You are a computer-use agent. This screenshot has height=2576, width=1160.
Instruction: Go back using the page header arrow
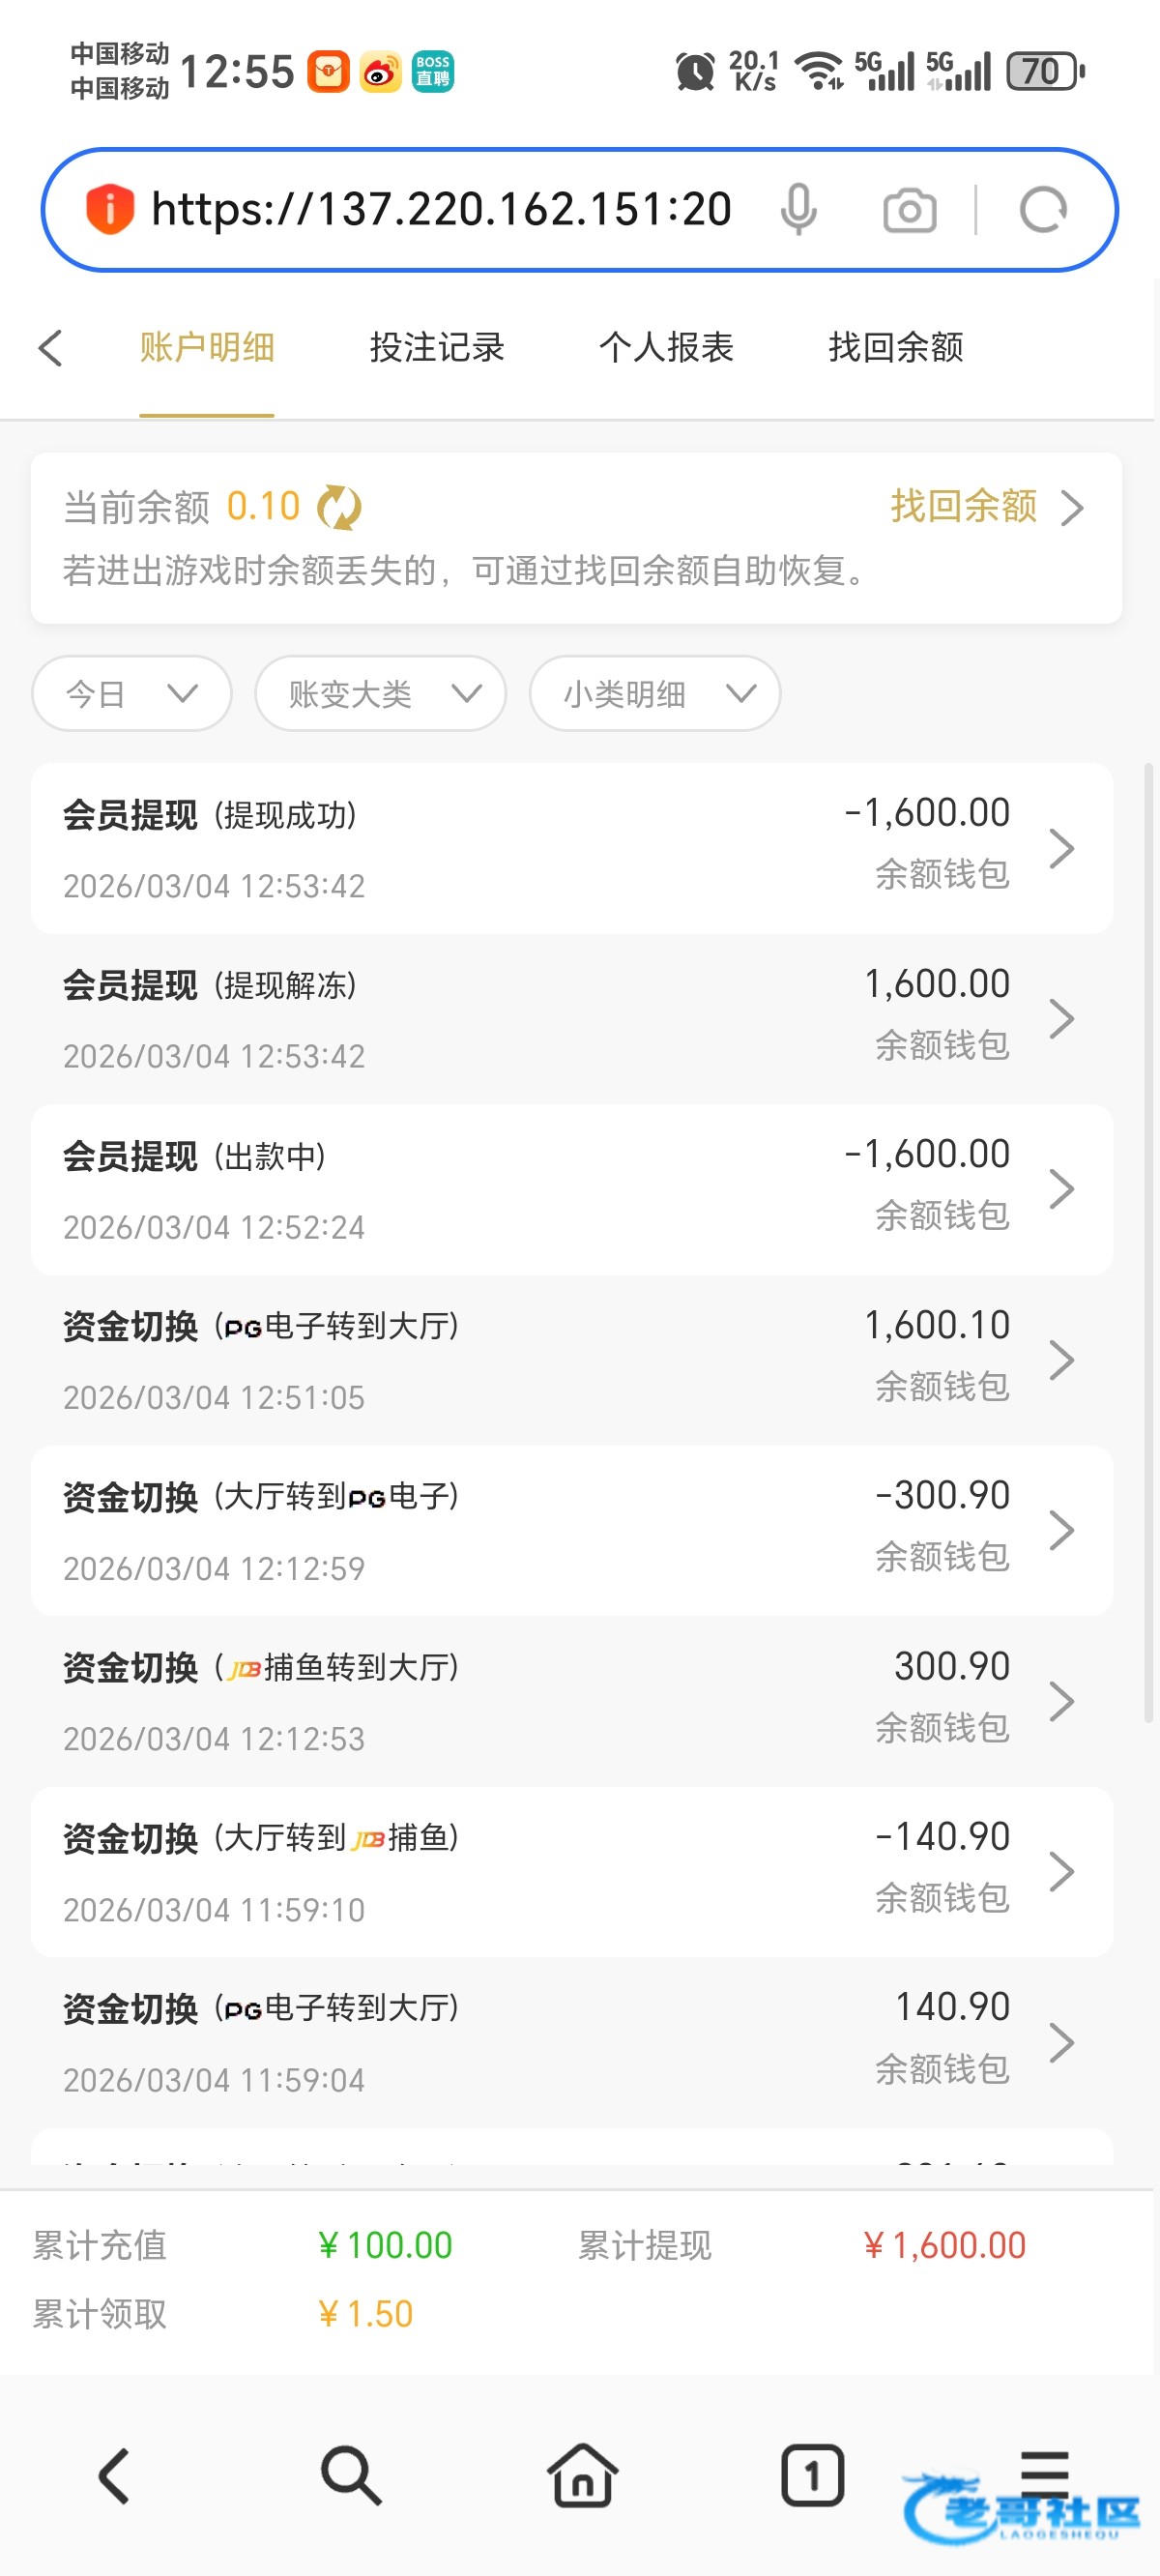coord(51,348)
